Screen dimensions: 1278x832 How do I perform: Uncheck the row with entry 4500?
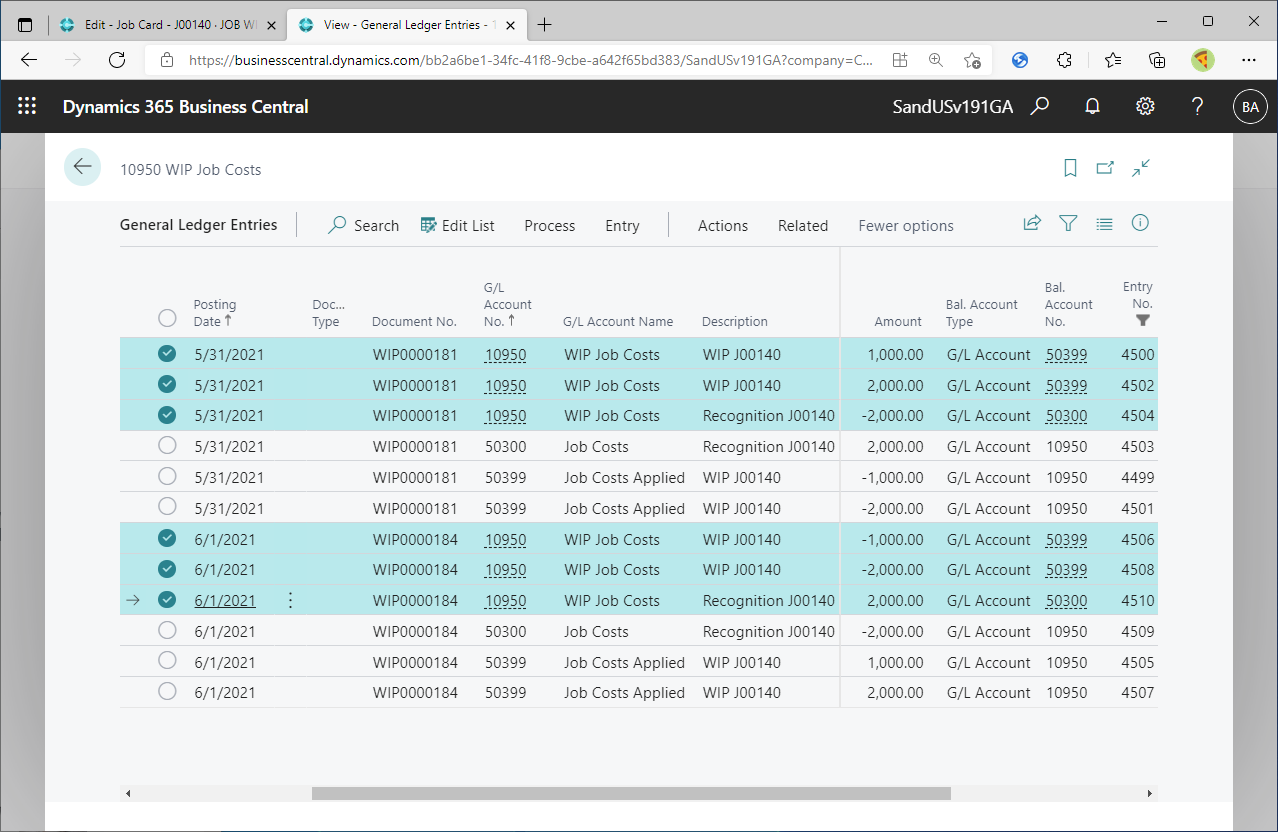pos(167,354)
